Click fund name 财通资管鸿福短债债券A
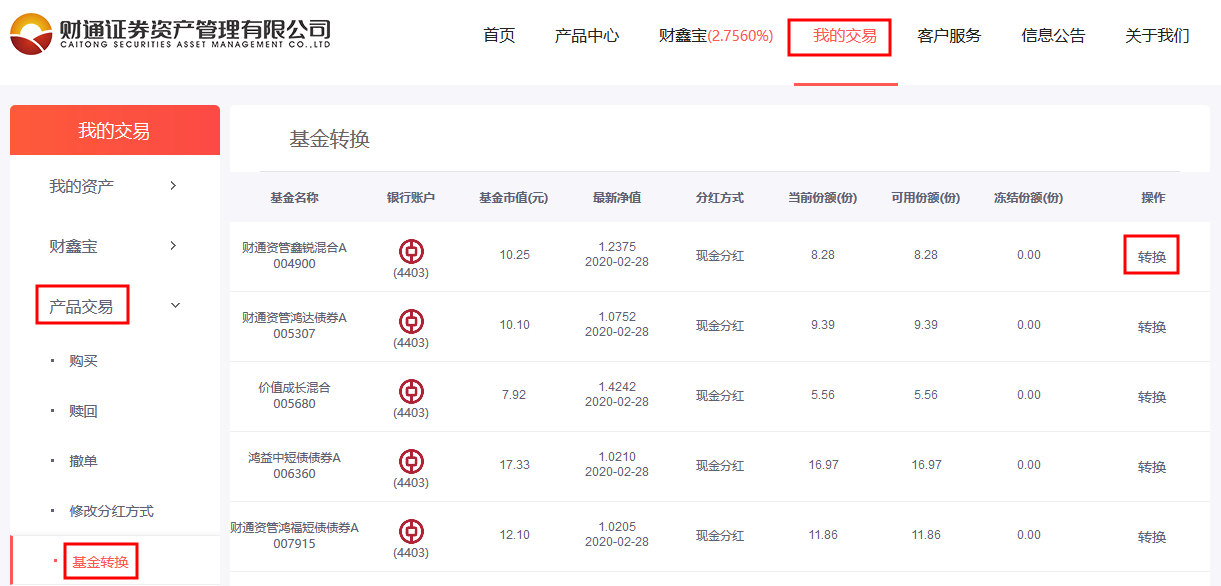The width and height of the screenshot is (1221, 586). click(294, 527)
